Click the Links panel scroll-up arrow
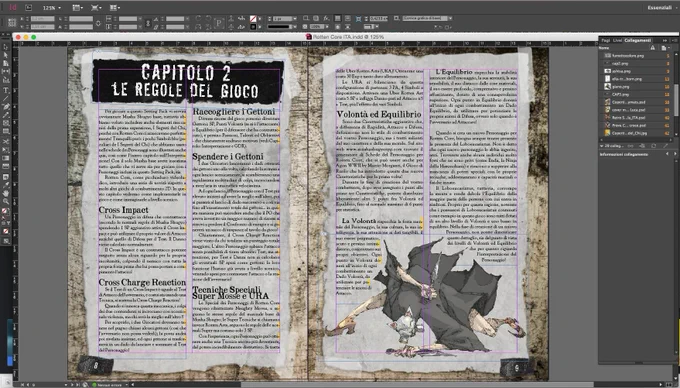 (676, 53)
